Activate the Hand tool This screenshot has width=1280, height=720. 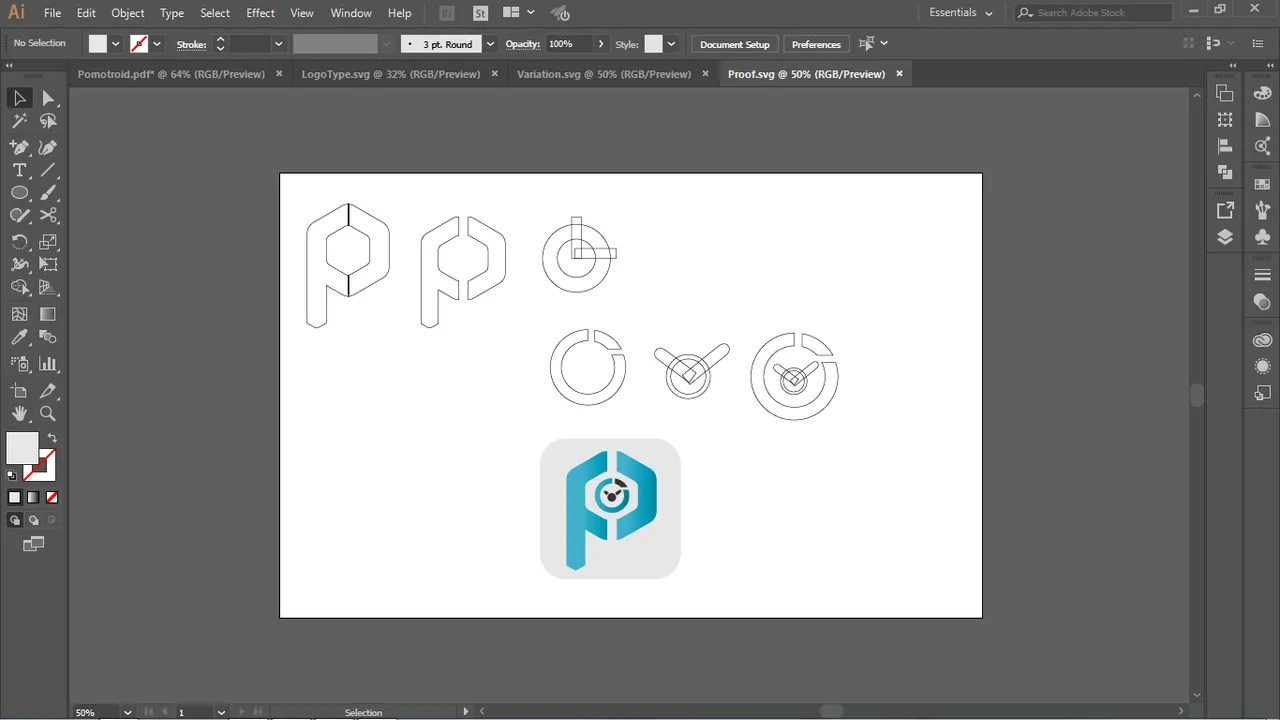coord(19,414)
